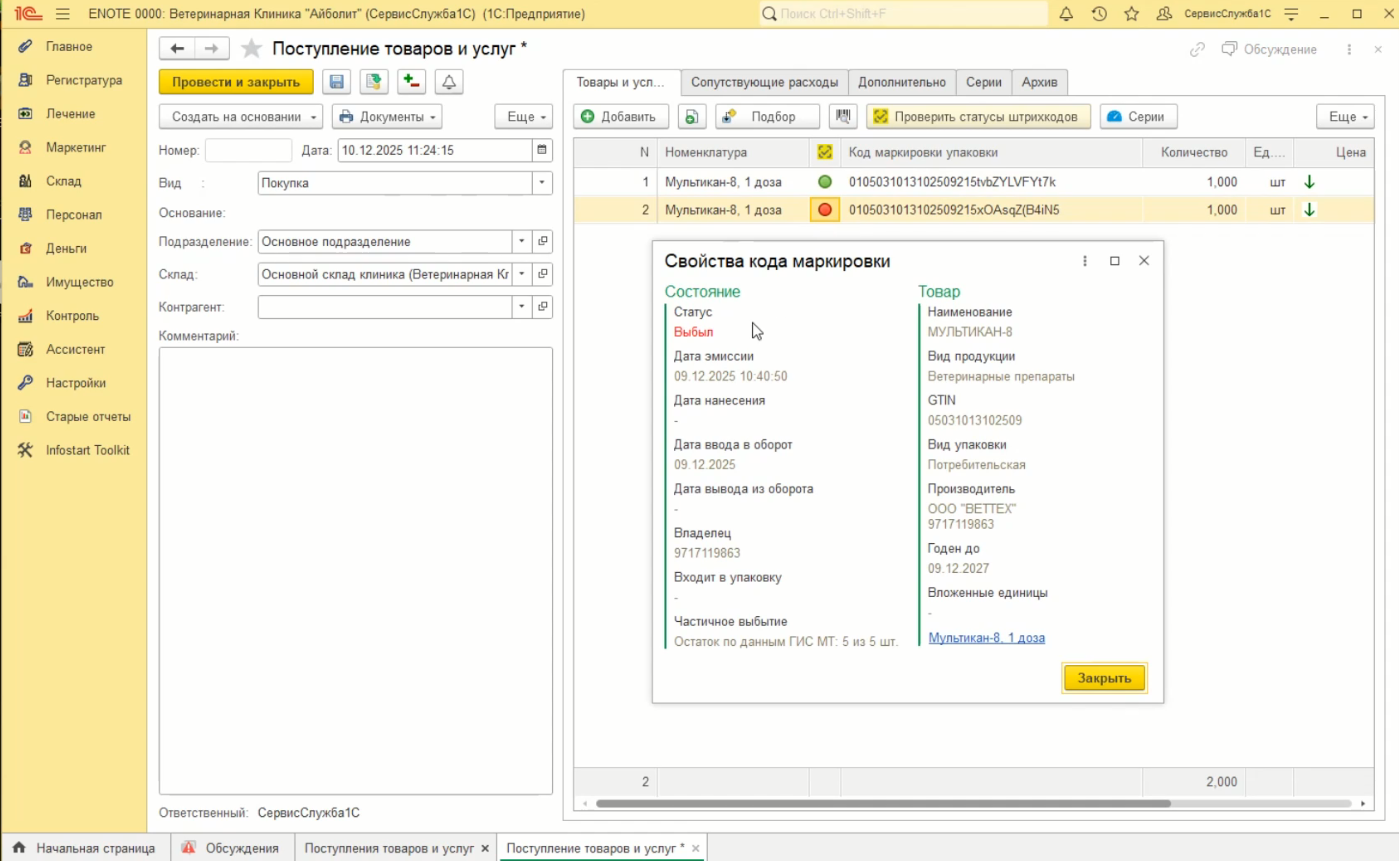Open notifications bell in title bar
This screenshot has width=1399, height=861.
coord(1066,14)
